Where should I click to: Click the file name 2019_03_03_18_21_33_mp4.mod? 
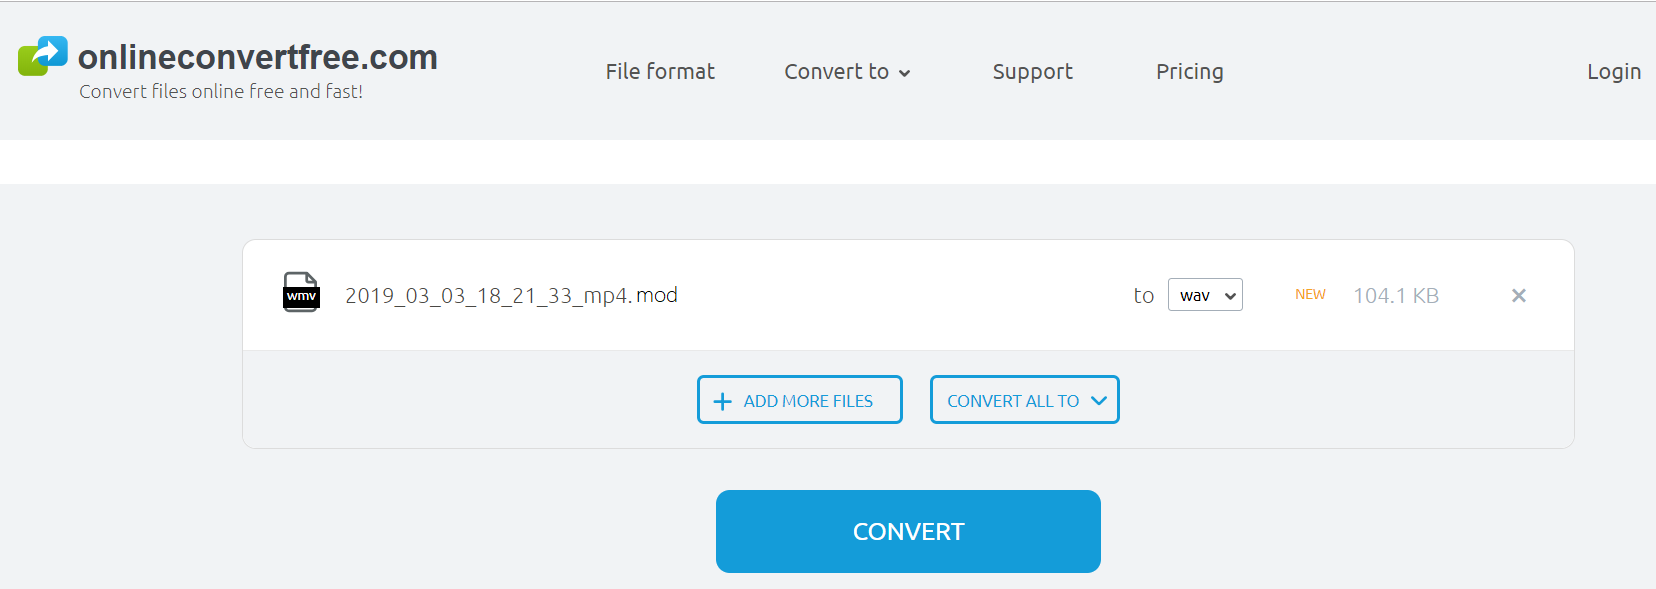pyautogui.click(x=511, y=296)
